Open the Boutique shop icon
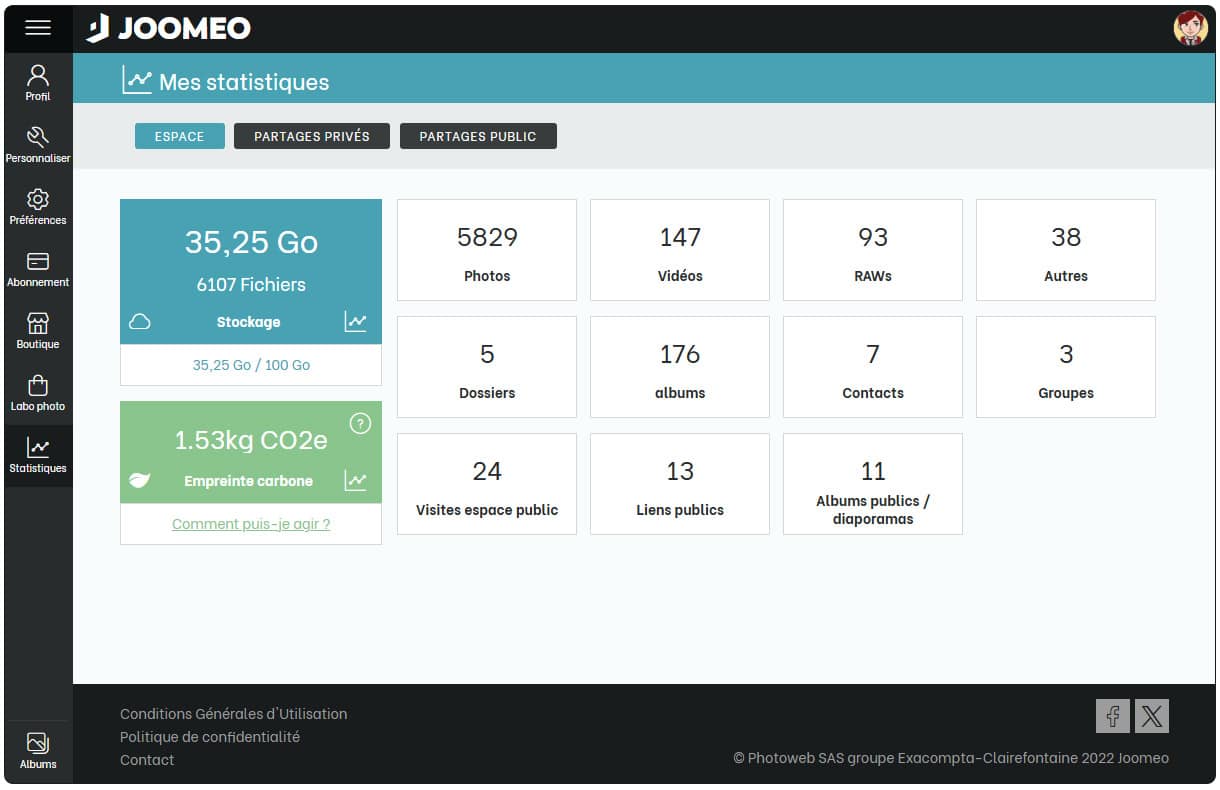The width and height of the screenshot is (1220, 790). tap(38, 330)
